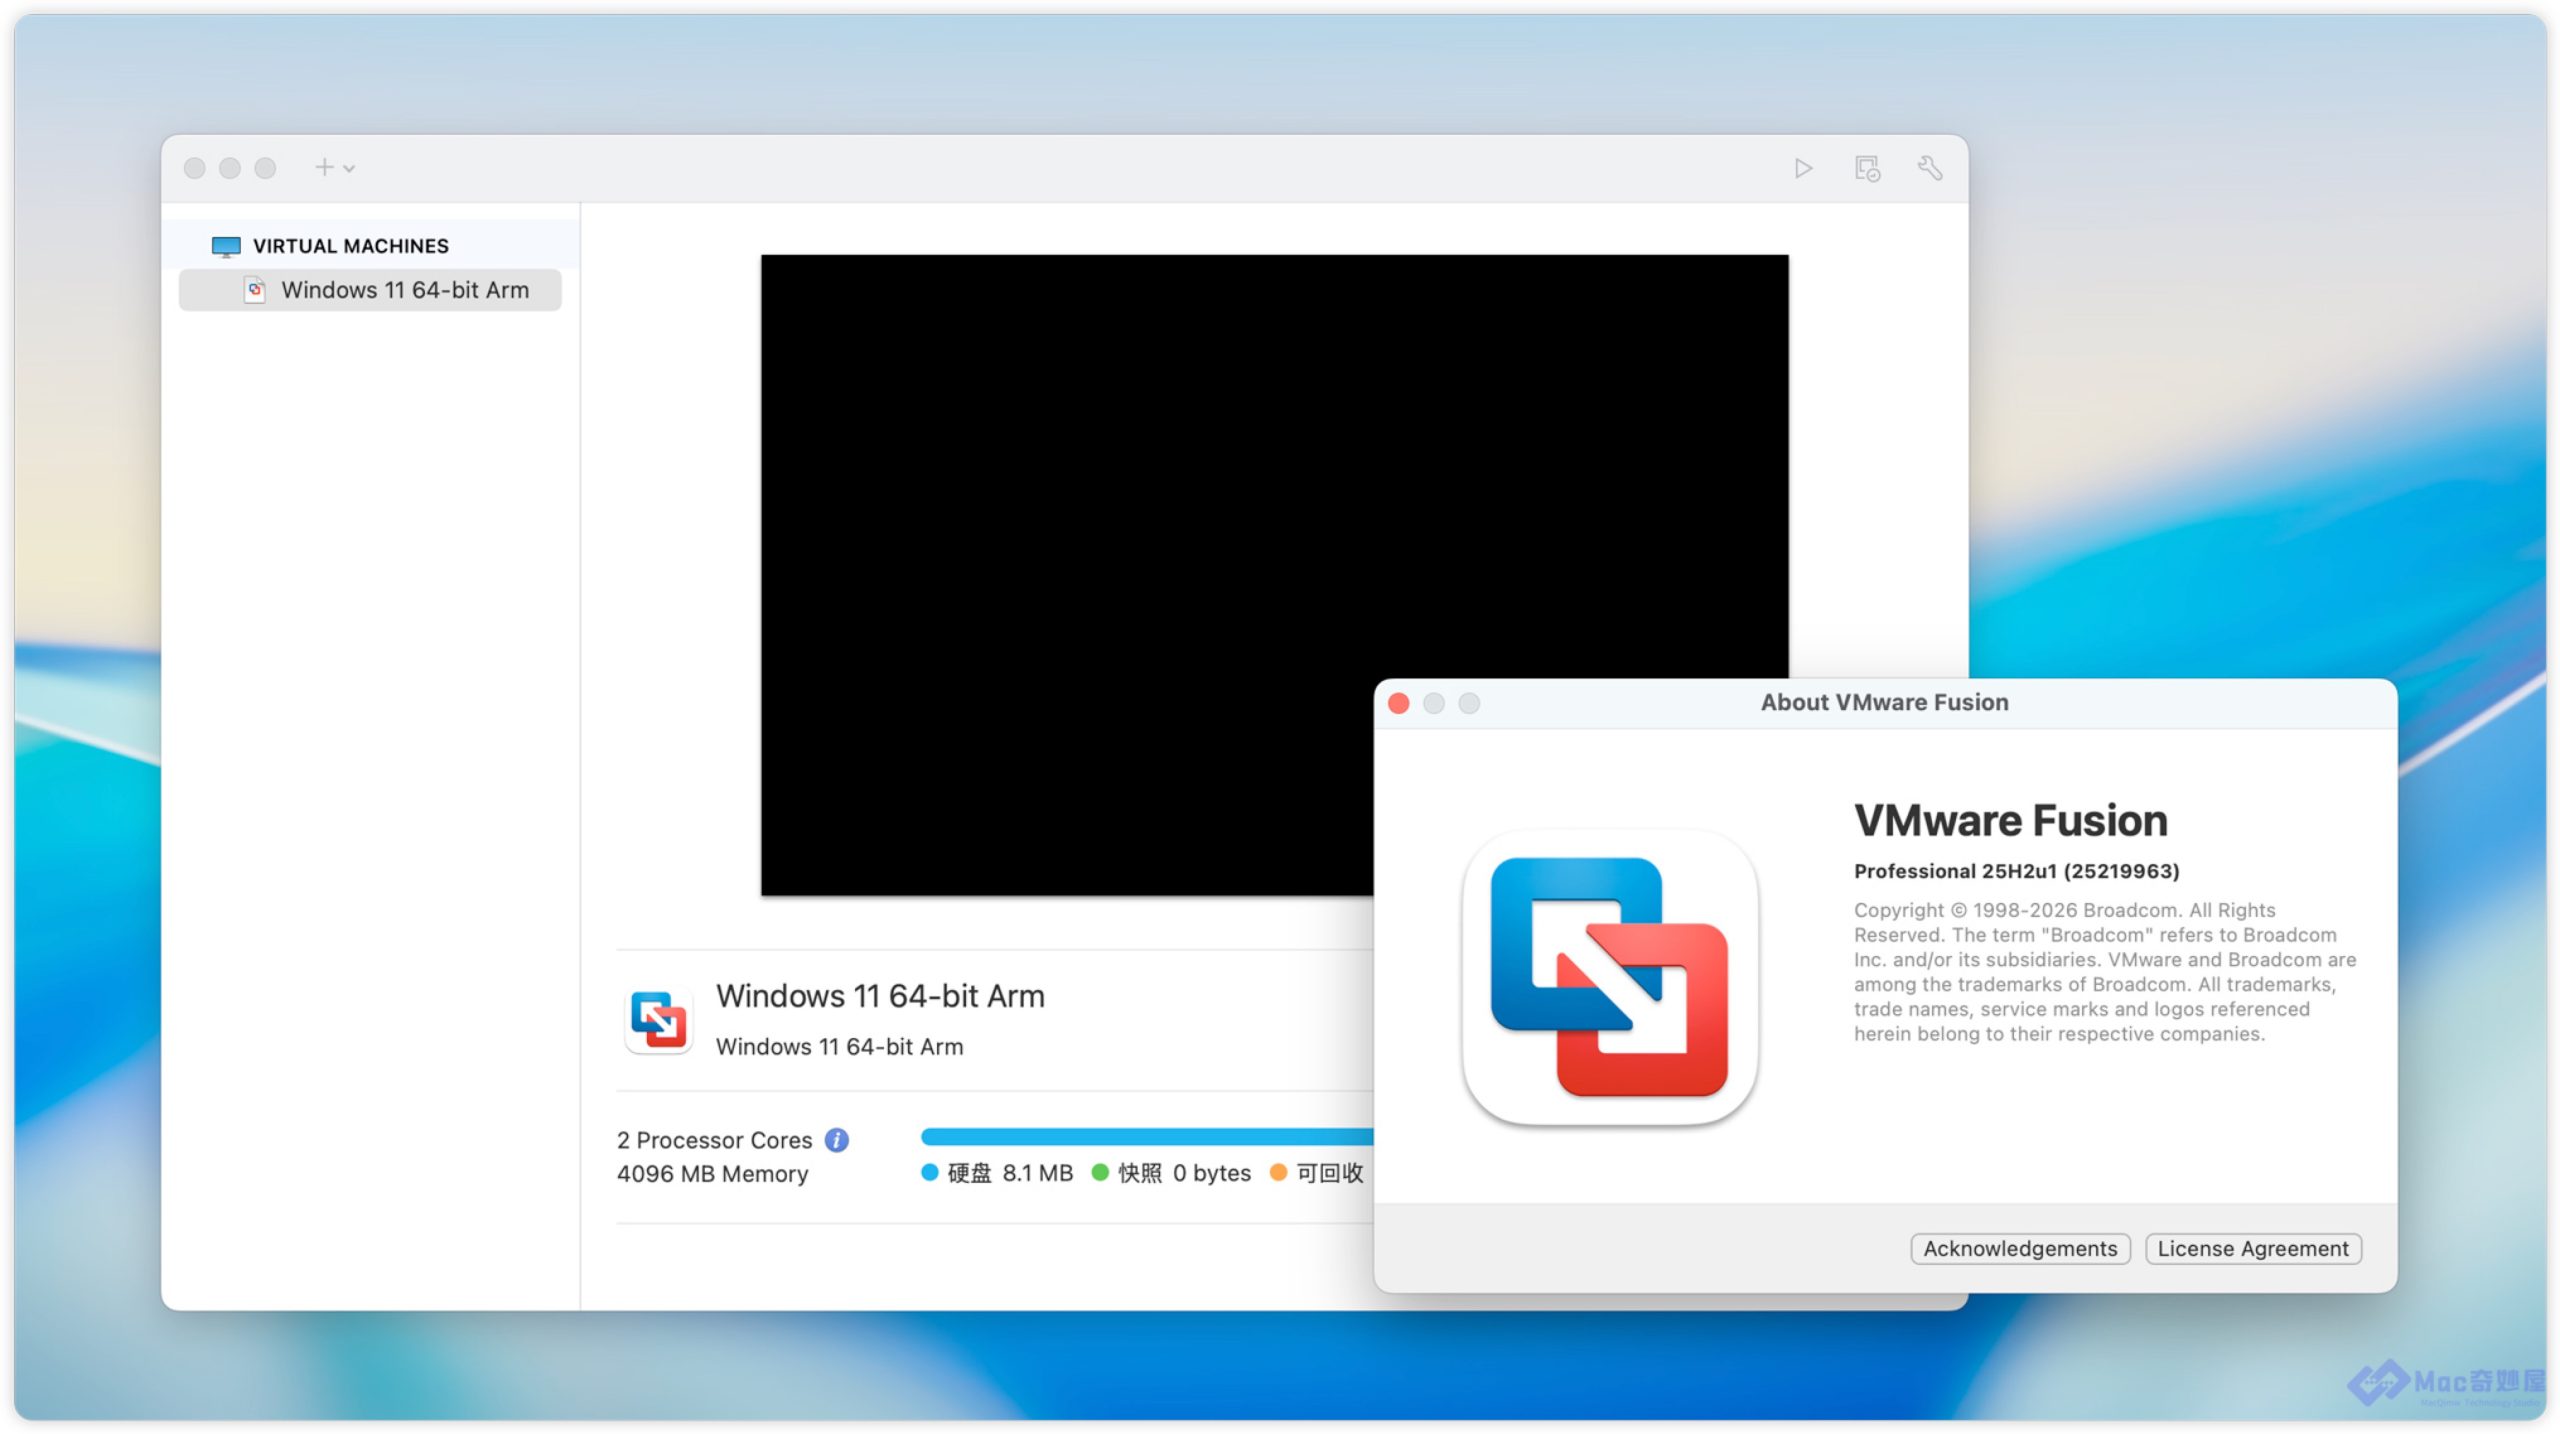Open the License Agreement button
The width and height of the screenshot is (2560, 1434).
point(2252,1248)
